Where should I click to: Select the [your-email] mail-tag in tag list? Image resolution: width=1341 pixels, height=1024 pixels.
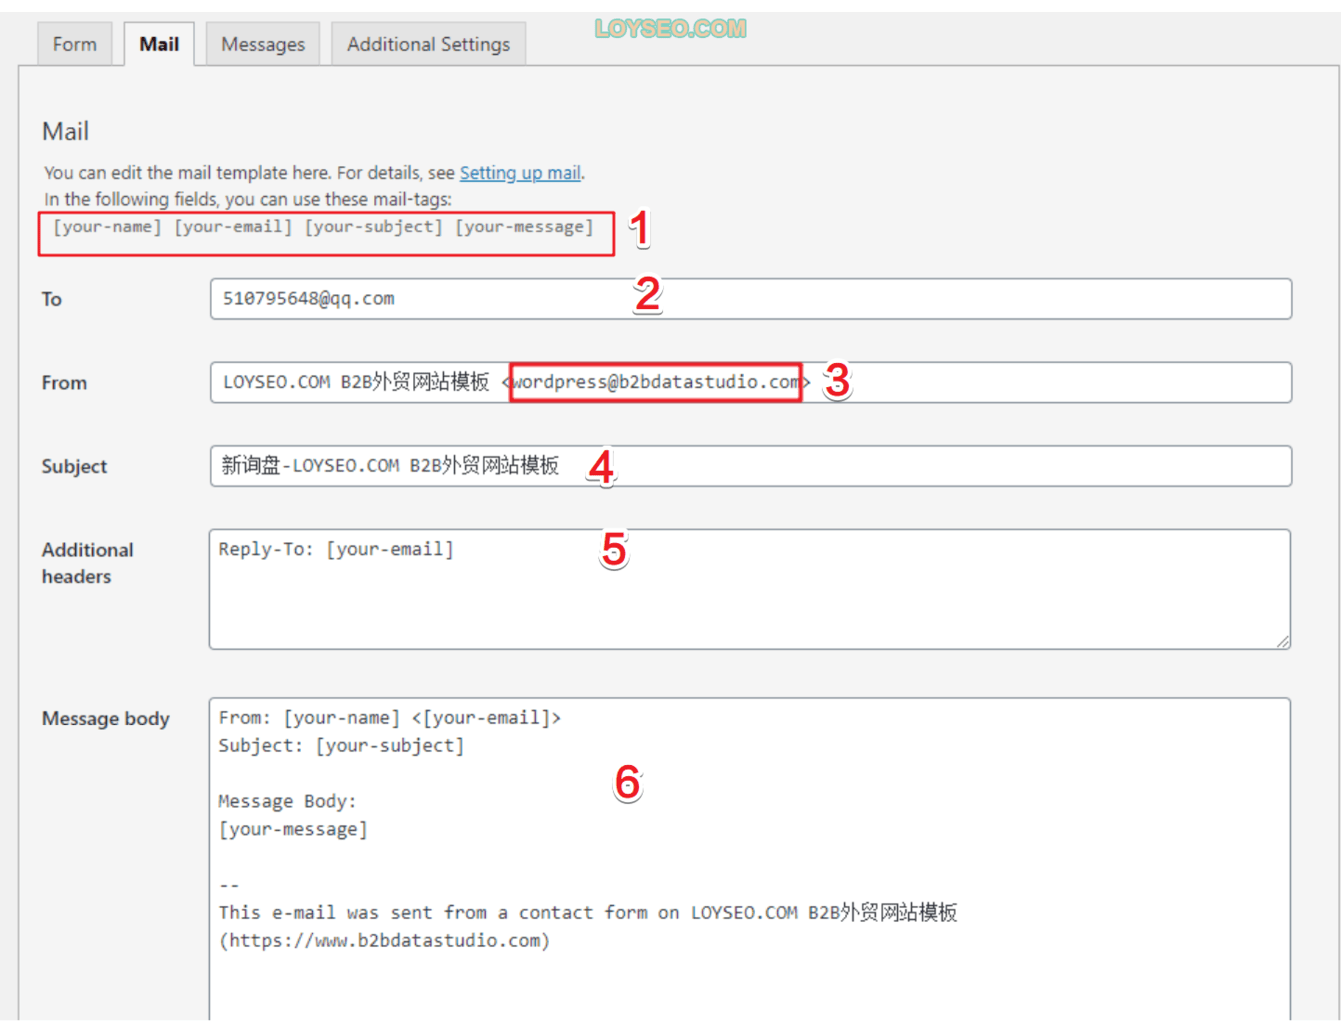click(x=234, y=227)
